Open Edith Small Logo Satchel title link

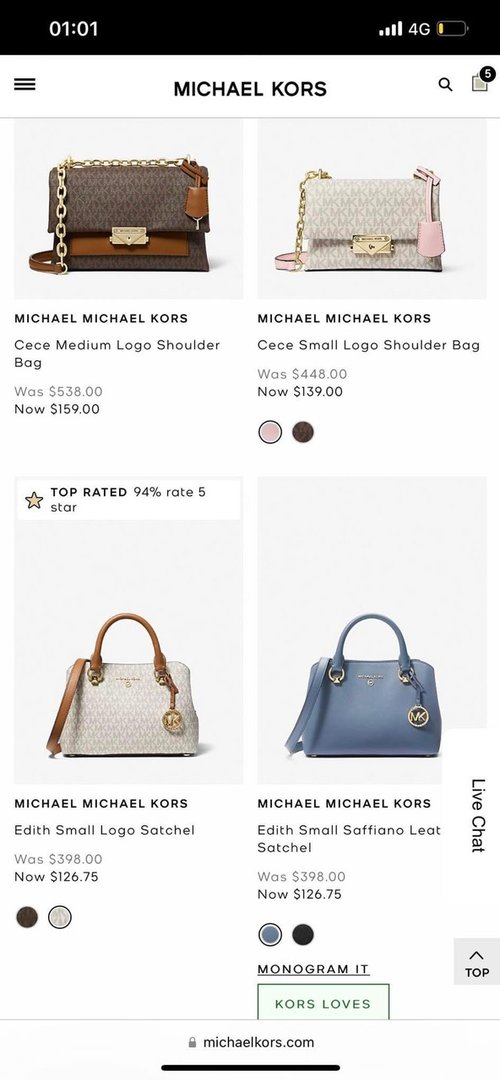(105, 830)
